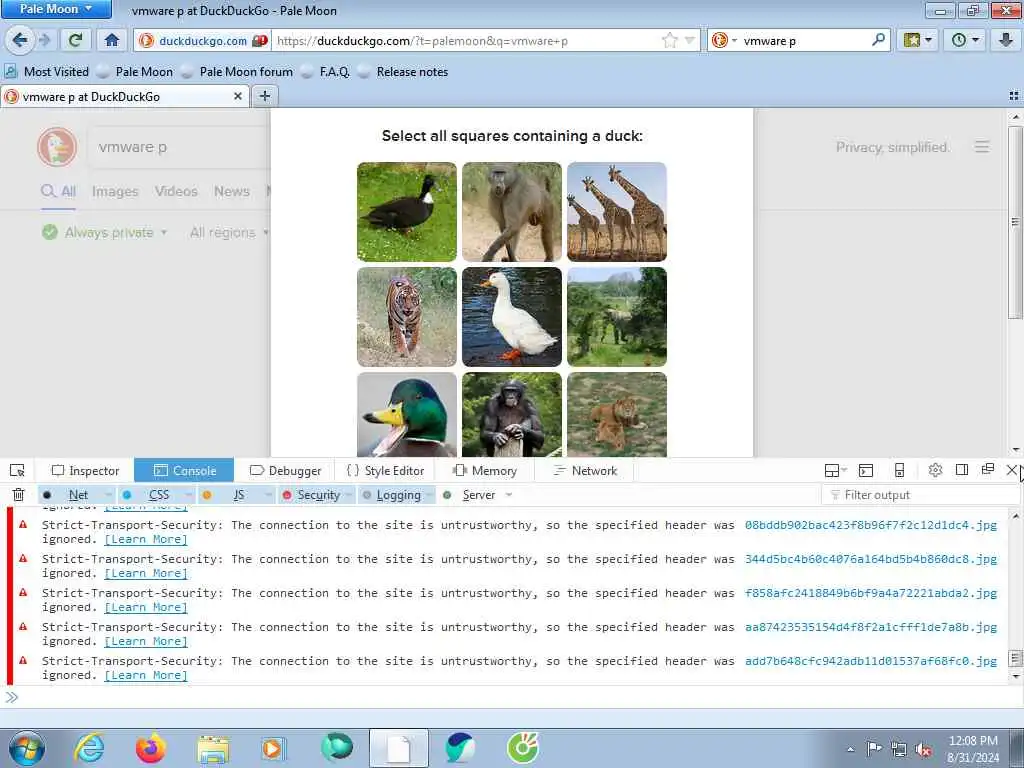This screenshot has height=768, width=1024.
Task: Open the URL bar history dropdown arrow
Action: pos(690,40)
